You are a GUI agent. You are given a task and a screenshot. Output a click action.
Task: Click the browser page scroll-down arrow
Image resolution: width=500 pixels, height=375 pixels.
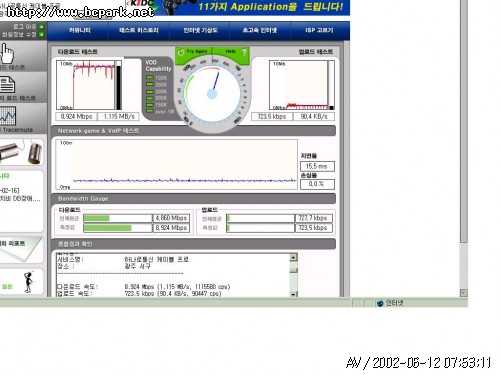[x=463, y=293]
